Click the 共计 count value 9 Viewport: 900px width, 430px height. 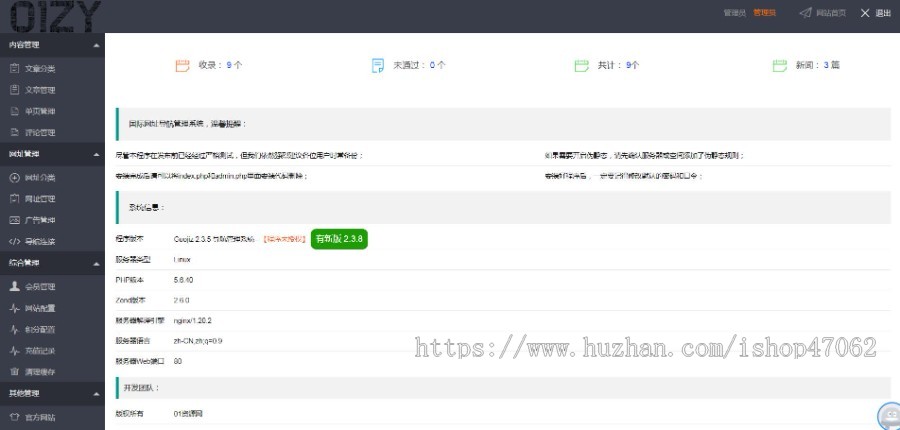pyautogui.click(x=629, y=65)
